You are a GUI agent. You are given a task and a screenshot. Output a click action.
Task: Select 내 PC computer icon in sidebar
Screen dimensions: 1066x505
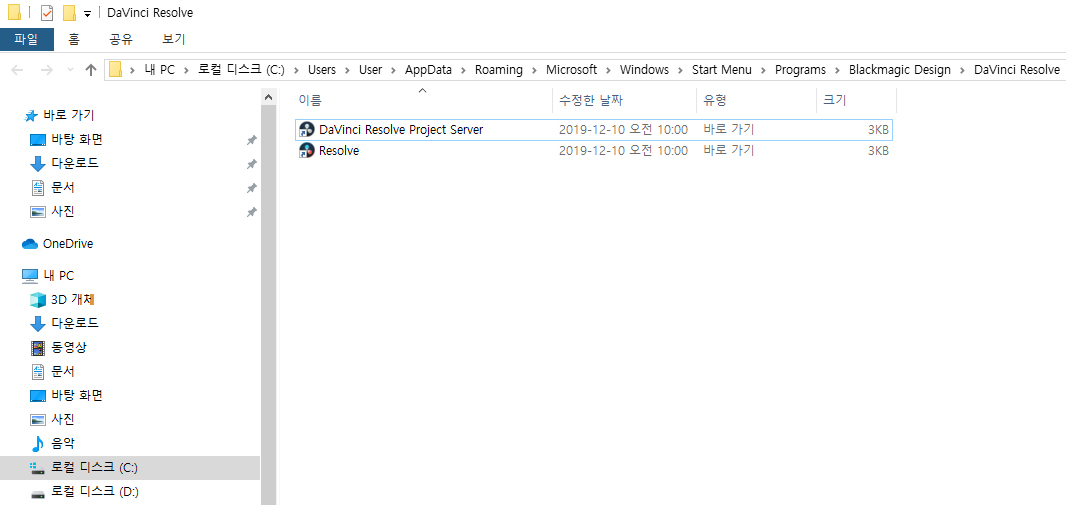(30, 275)
